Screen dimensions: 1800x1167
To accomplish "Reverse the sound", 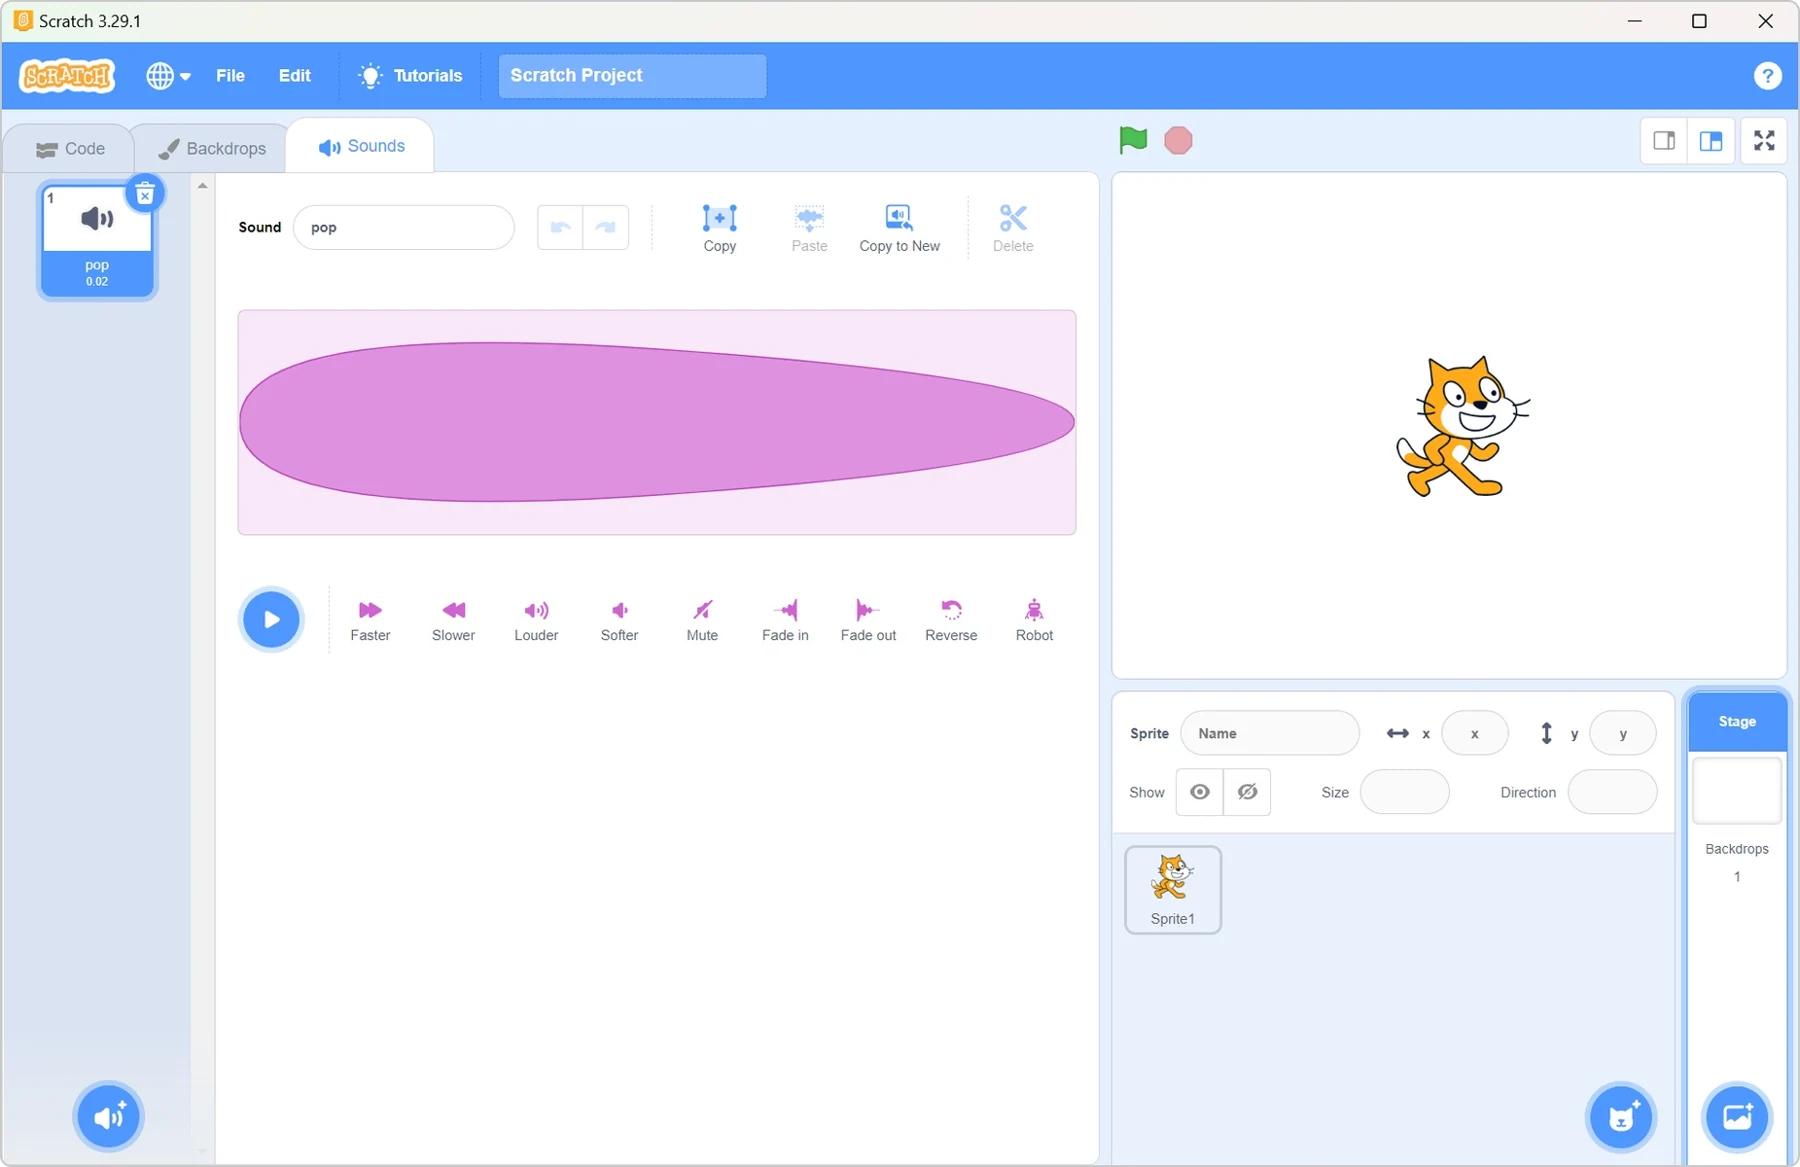I will pos(951,621).
